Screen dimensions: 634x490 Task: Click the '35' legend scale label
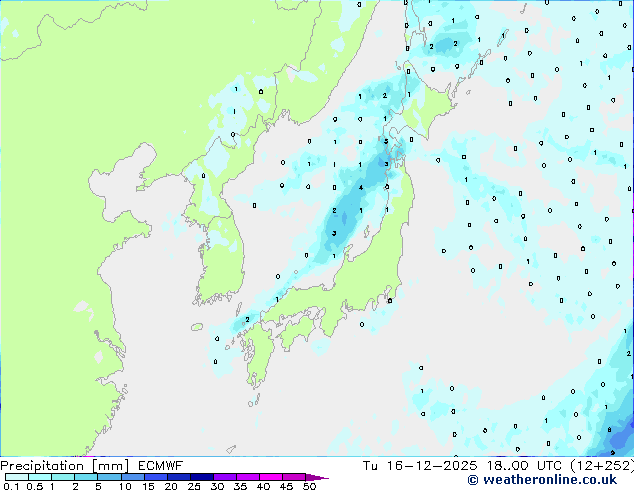(x=240, y=486)
